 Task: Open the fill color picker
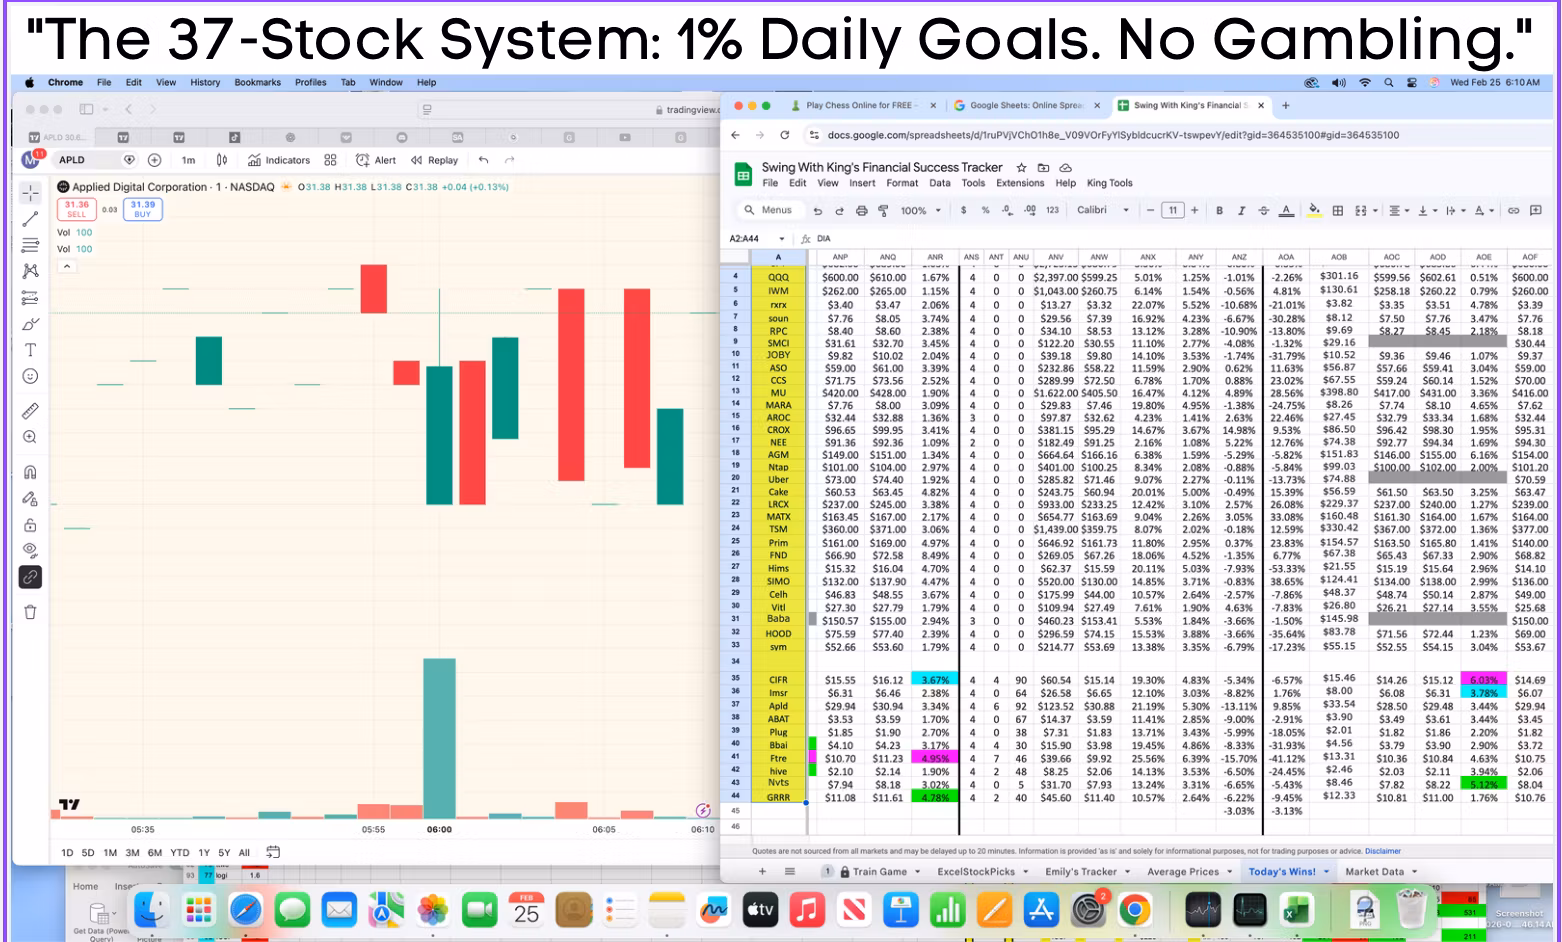click(x=1314, y=211)
